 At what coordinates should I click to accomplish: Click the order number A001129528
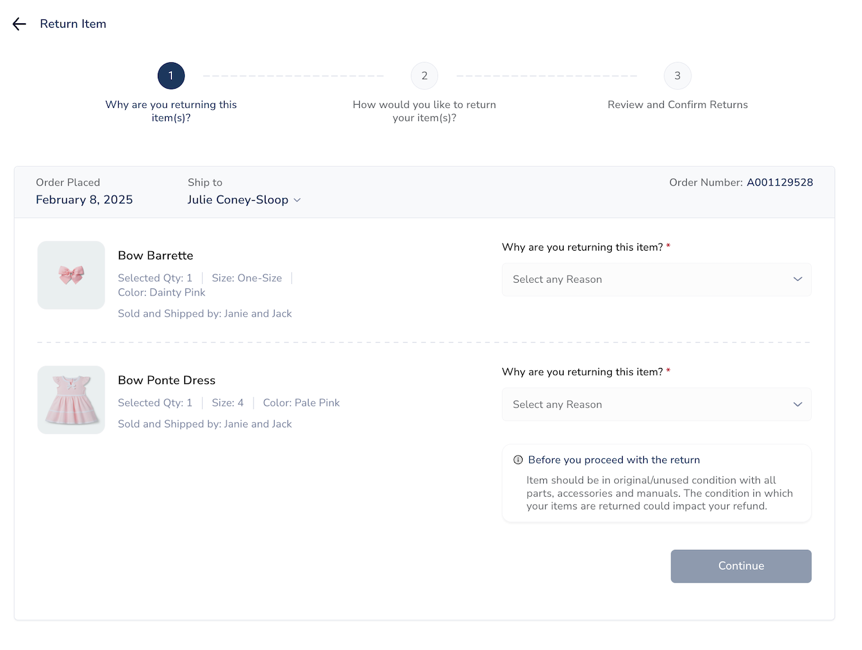tap(780, 183)
